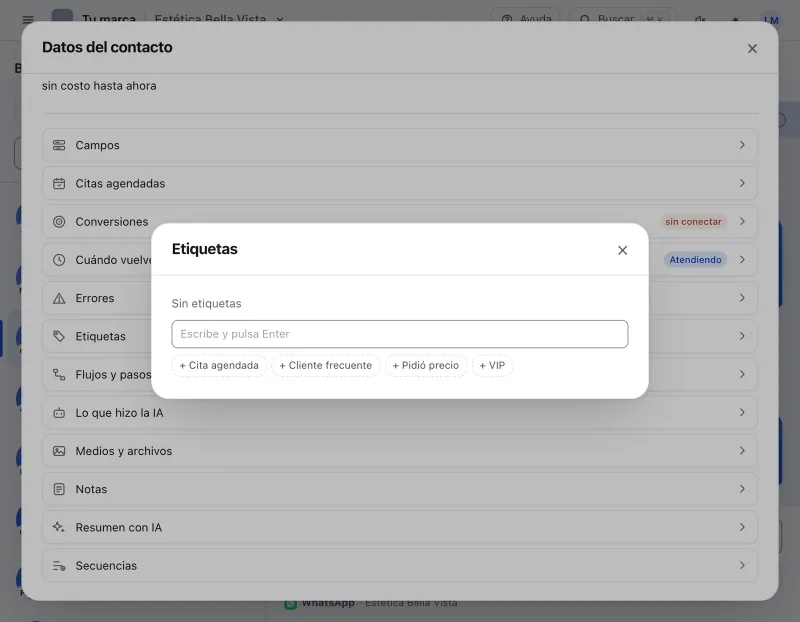This screenshot has height=622, width=800.
Task: Expand the Secuencias row chevron
Action: click(742, 565)
